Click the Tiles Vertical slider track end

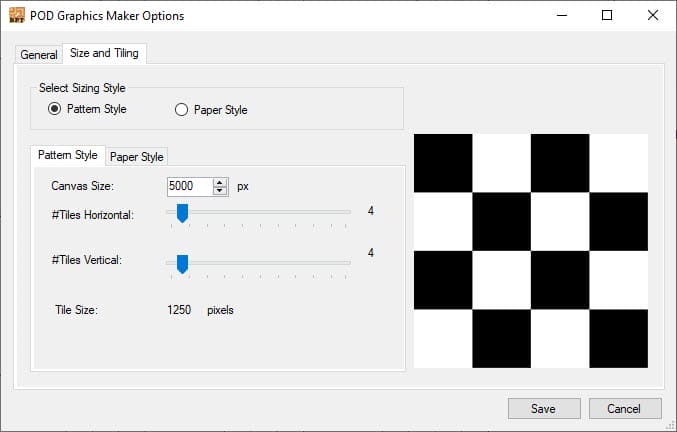tap(348, 263)
